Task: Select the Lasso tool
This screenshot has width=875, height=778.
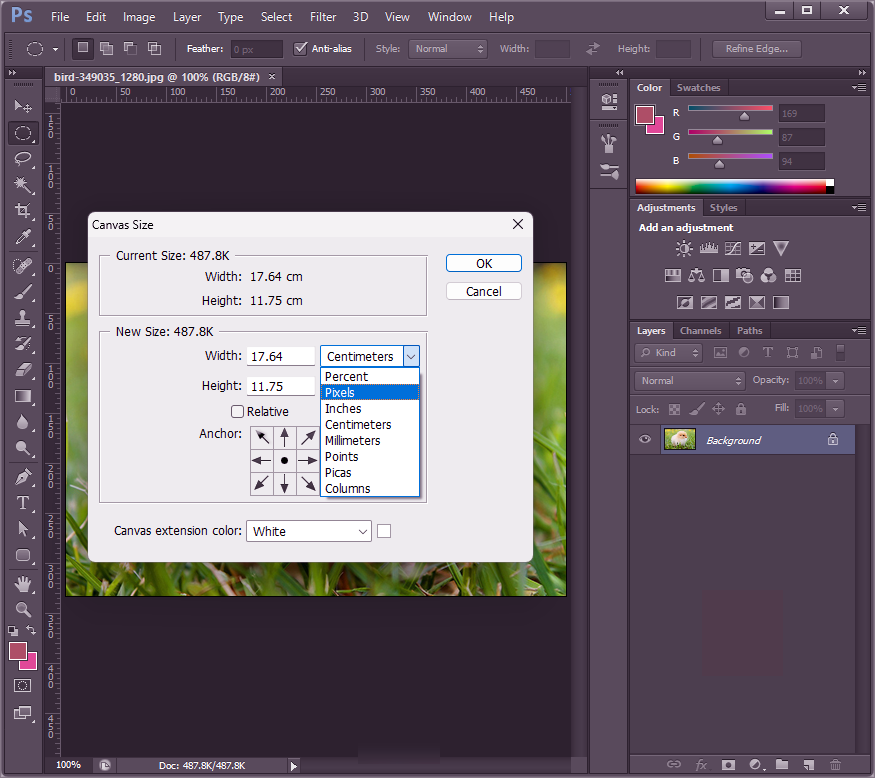Action: click(x=22, y=159)
